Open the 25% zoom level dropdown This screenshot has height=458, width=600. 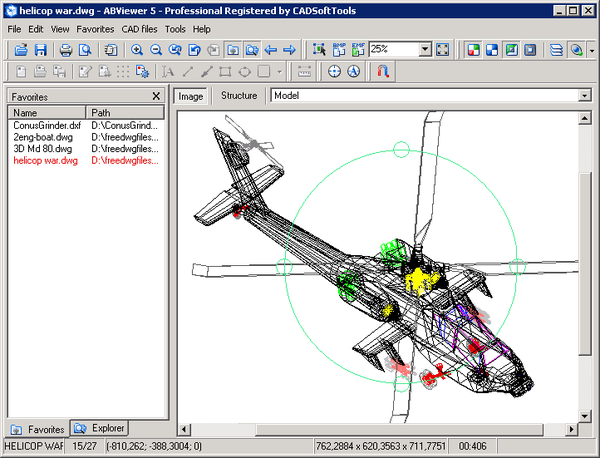(426, 49)
